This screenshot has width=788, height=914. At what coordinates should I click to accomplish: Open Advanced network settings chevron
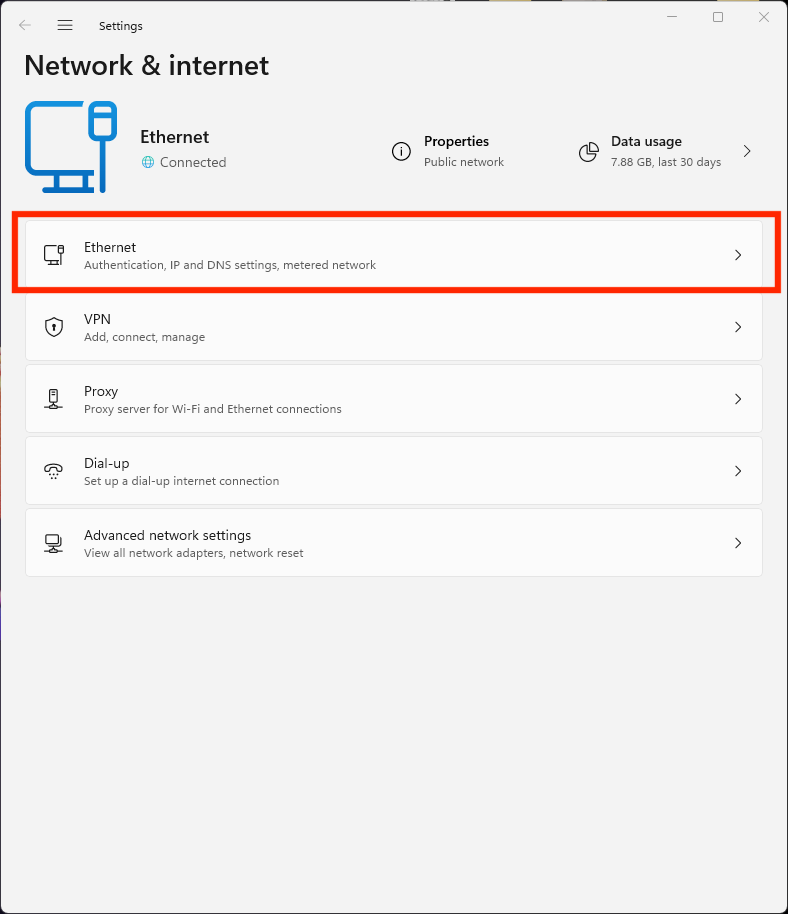(x=738, y=543)
